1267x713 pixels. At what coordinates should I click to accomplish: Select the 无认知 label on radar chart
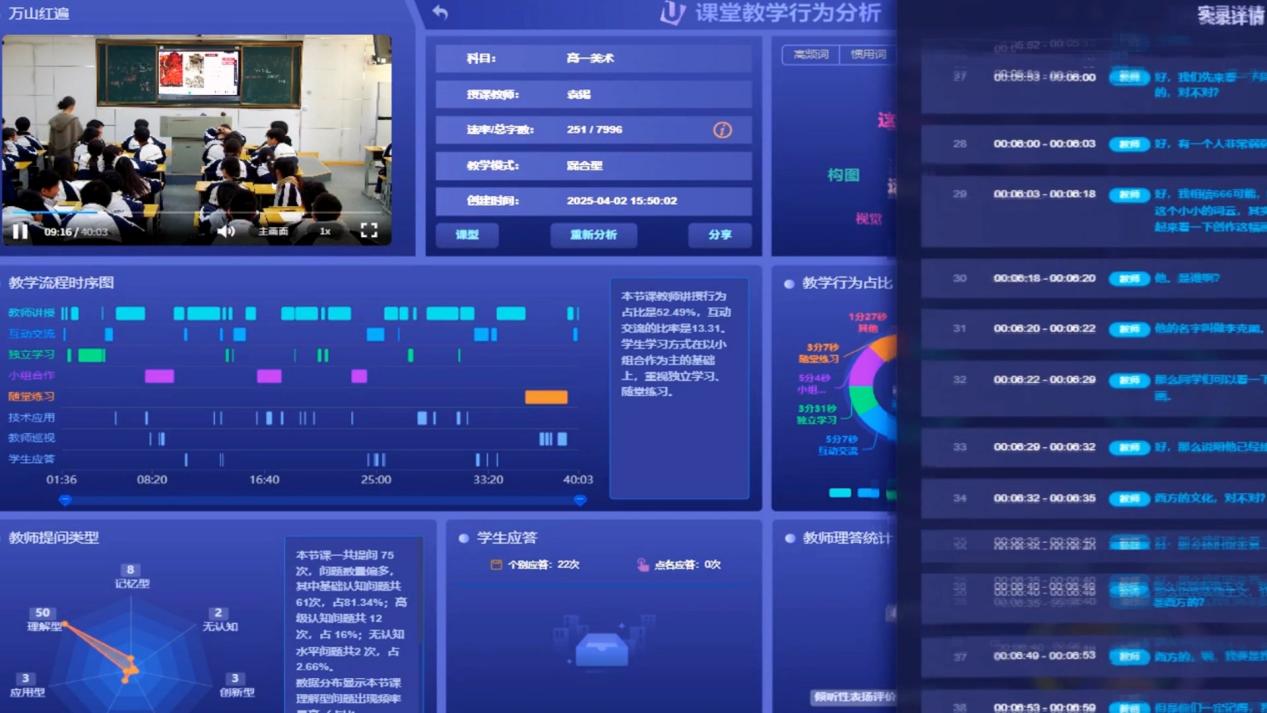pyautogui.click(x=220, y=627)
